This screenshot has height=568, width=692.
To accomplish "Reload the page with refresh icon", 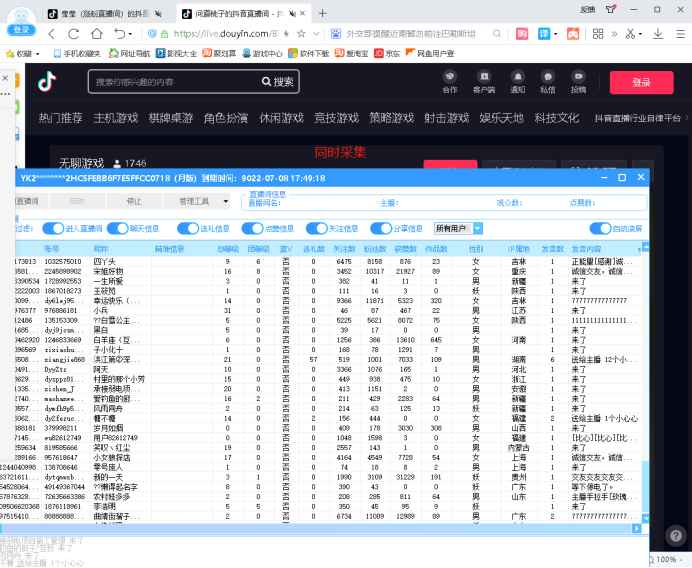I will 74,34.
